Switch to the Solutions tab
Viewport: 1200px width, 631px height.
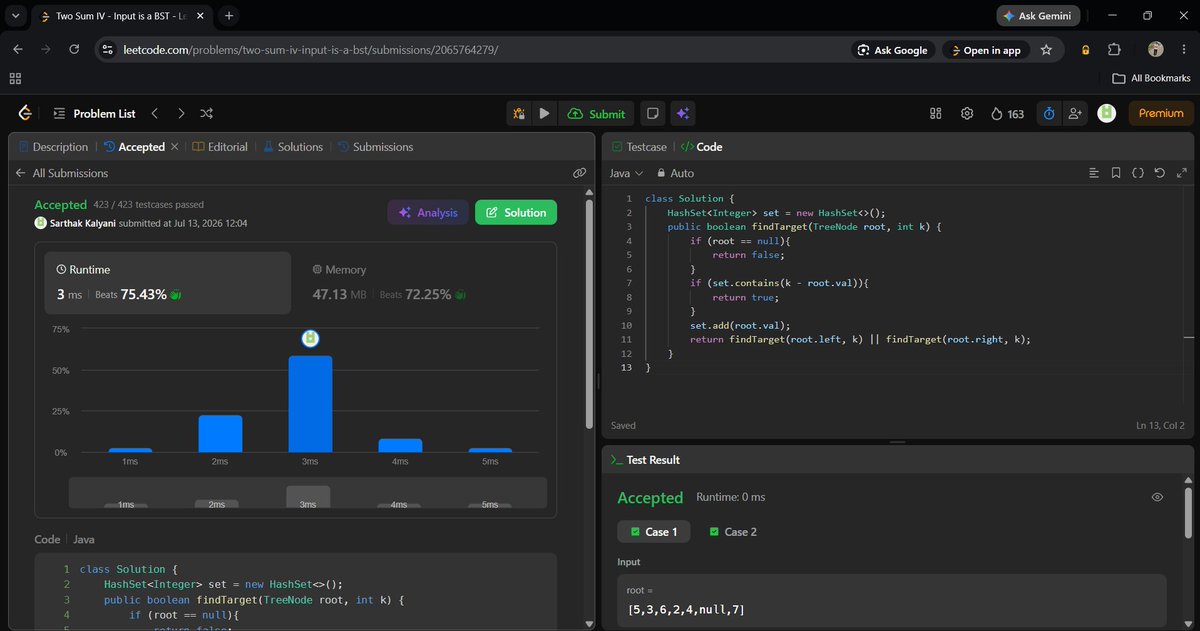point(293,147)
